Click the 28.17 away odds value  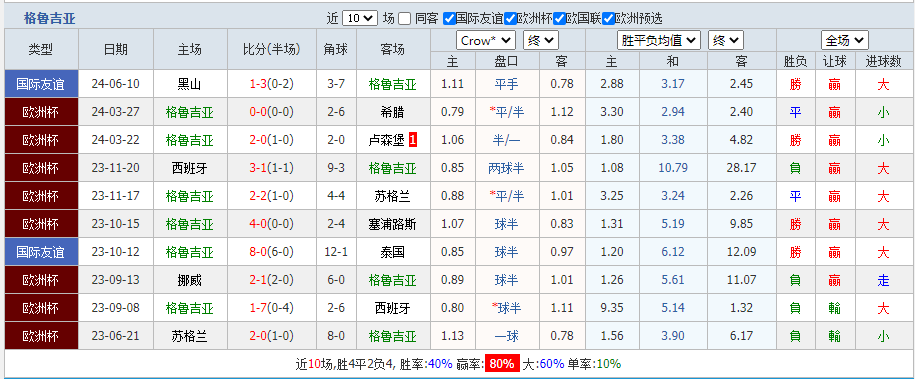[x=741, y=168]
